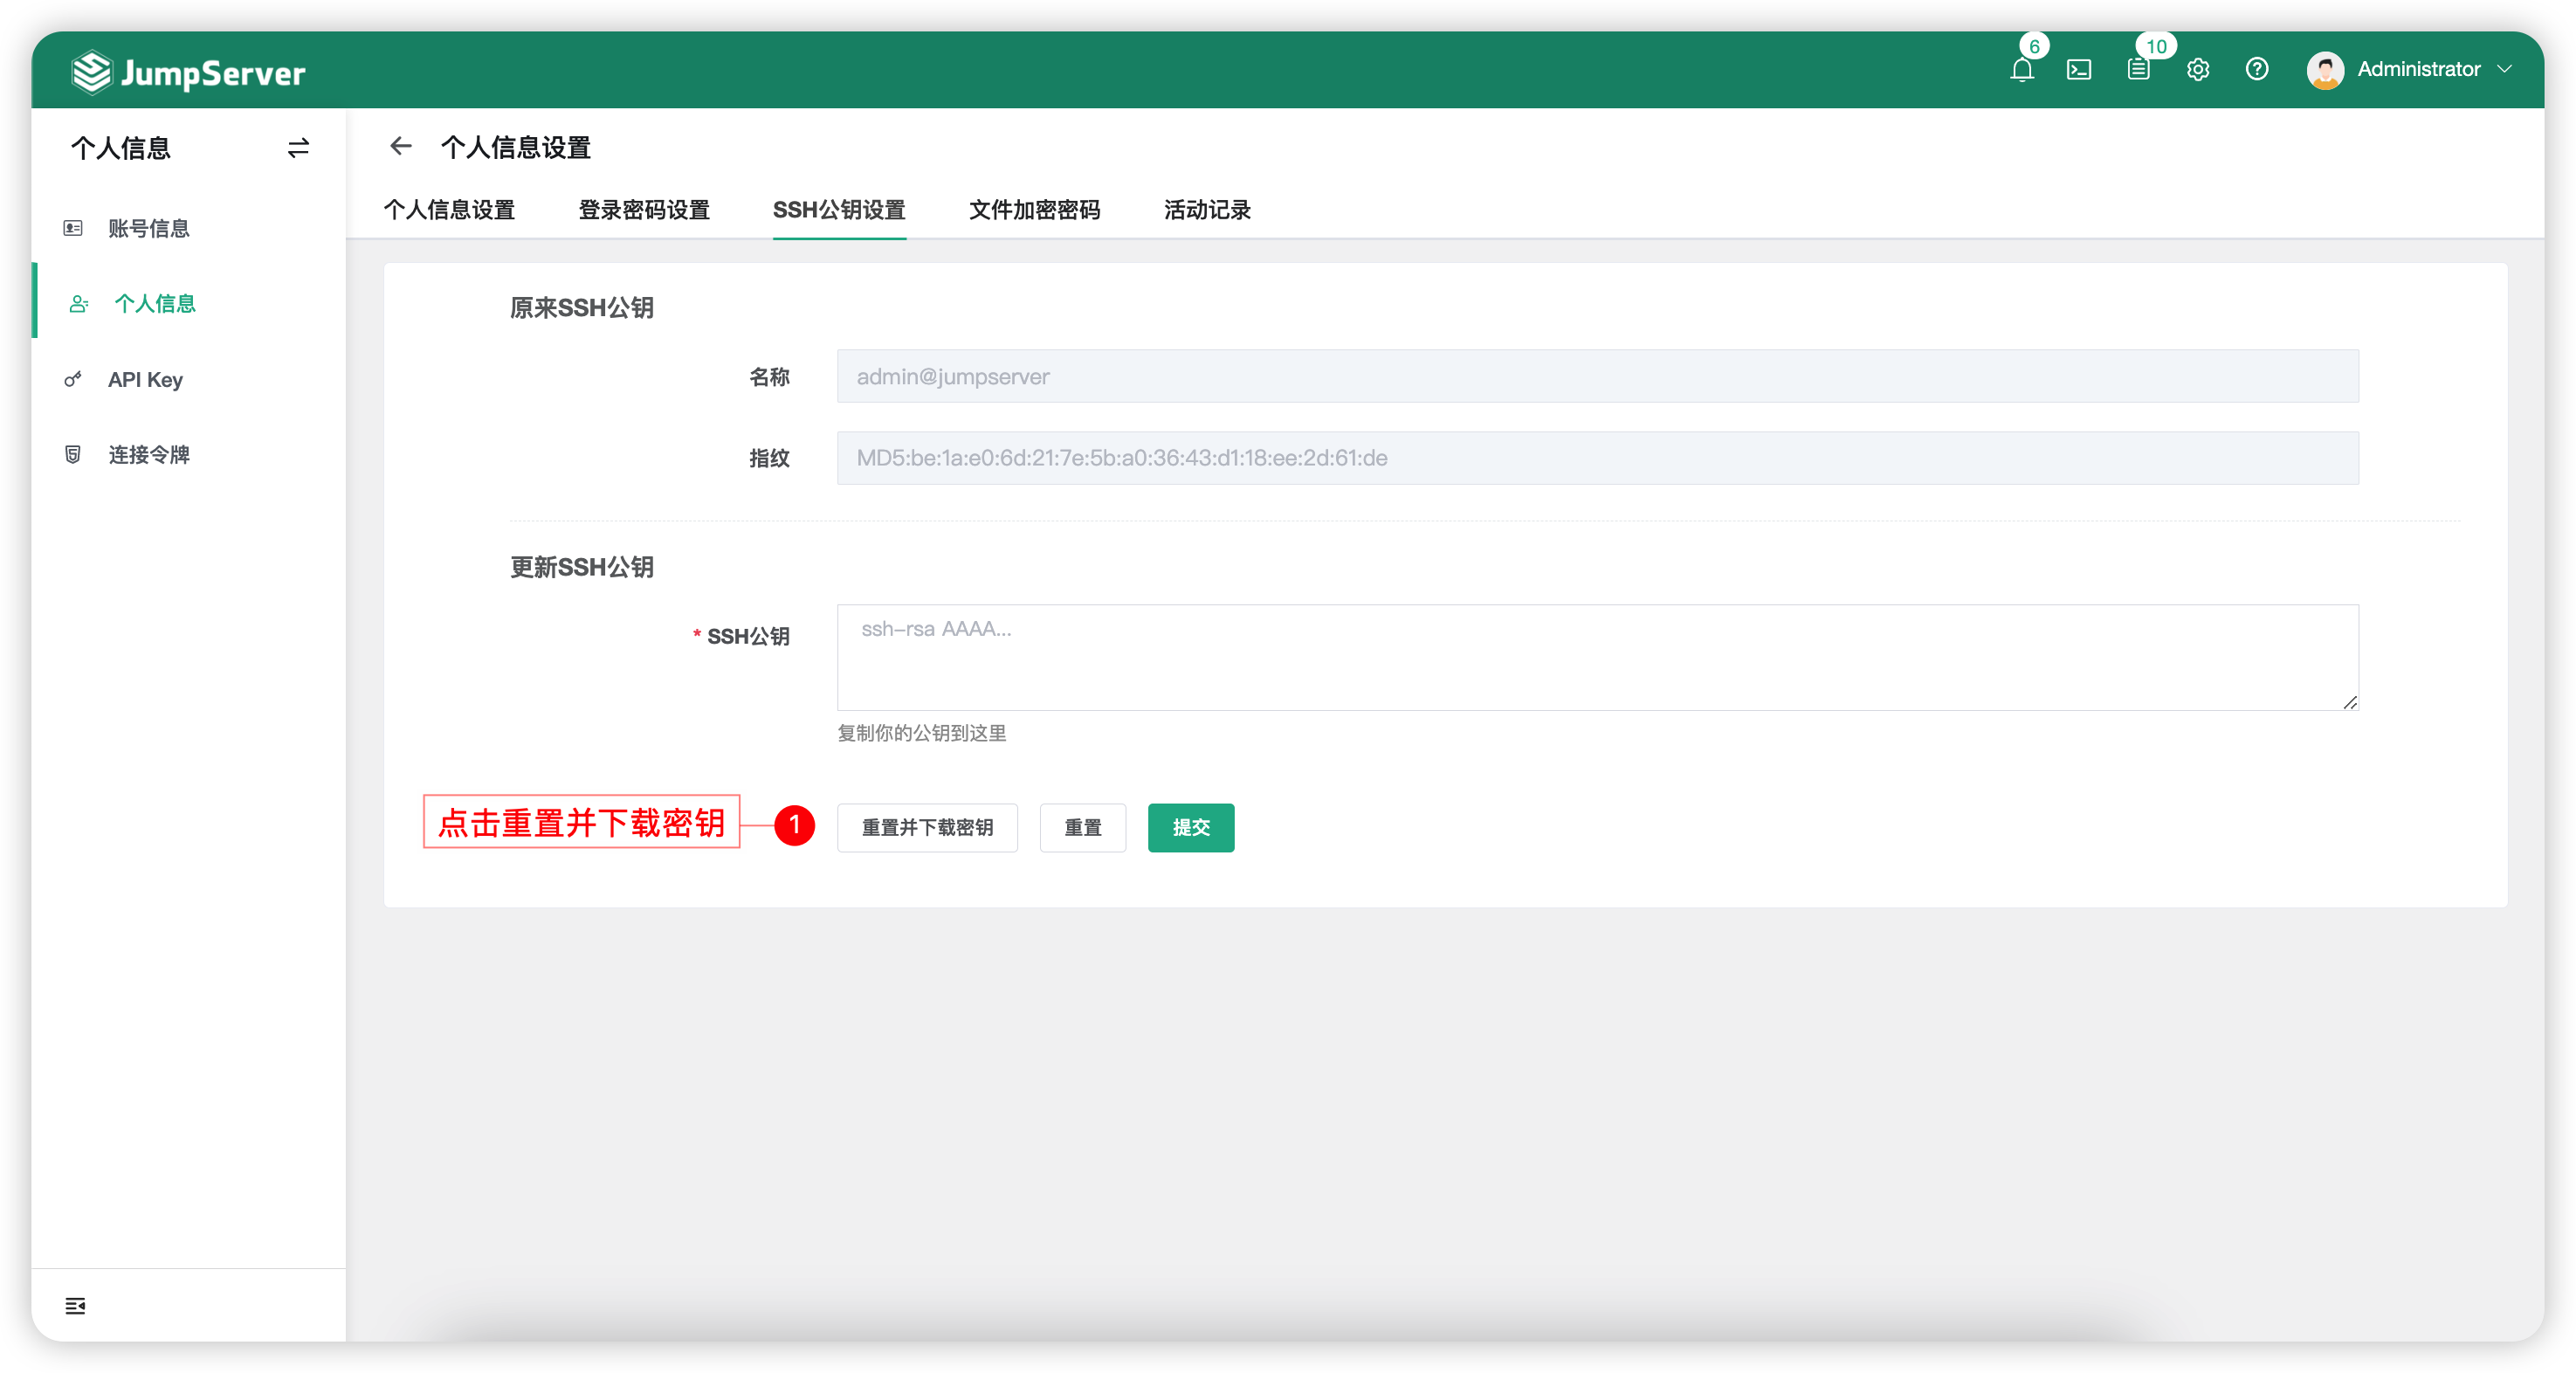The height and width of the screenshot is (1373, 2576).
Task: Click the JumpServer logo
Action: coord(189,72)
